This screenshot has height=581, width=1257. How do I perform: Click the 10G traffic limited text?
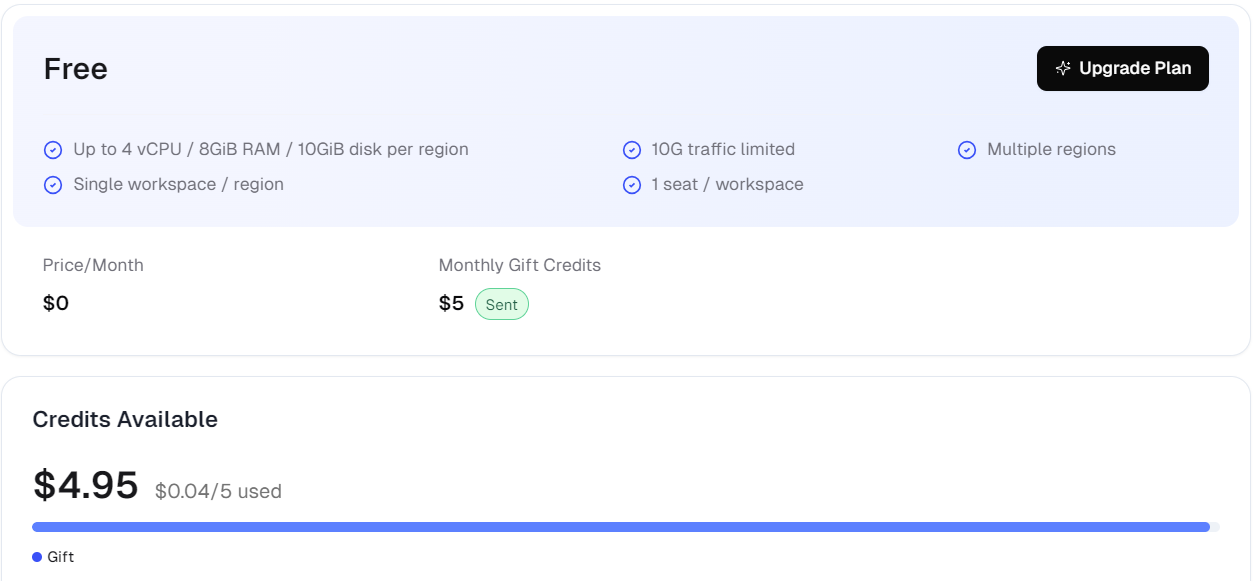723,149
